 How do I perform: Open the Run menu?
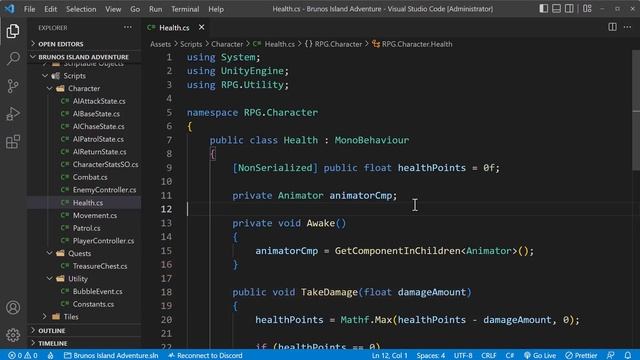tap(156, 9)
